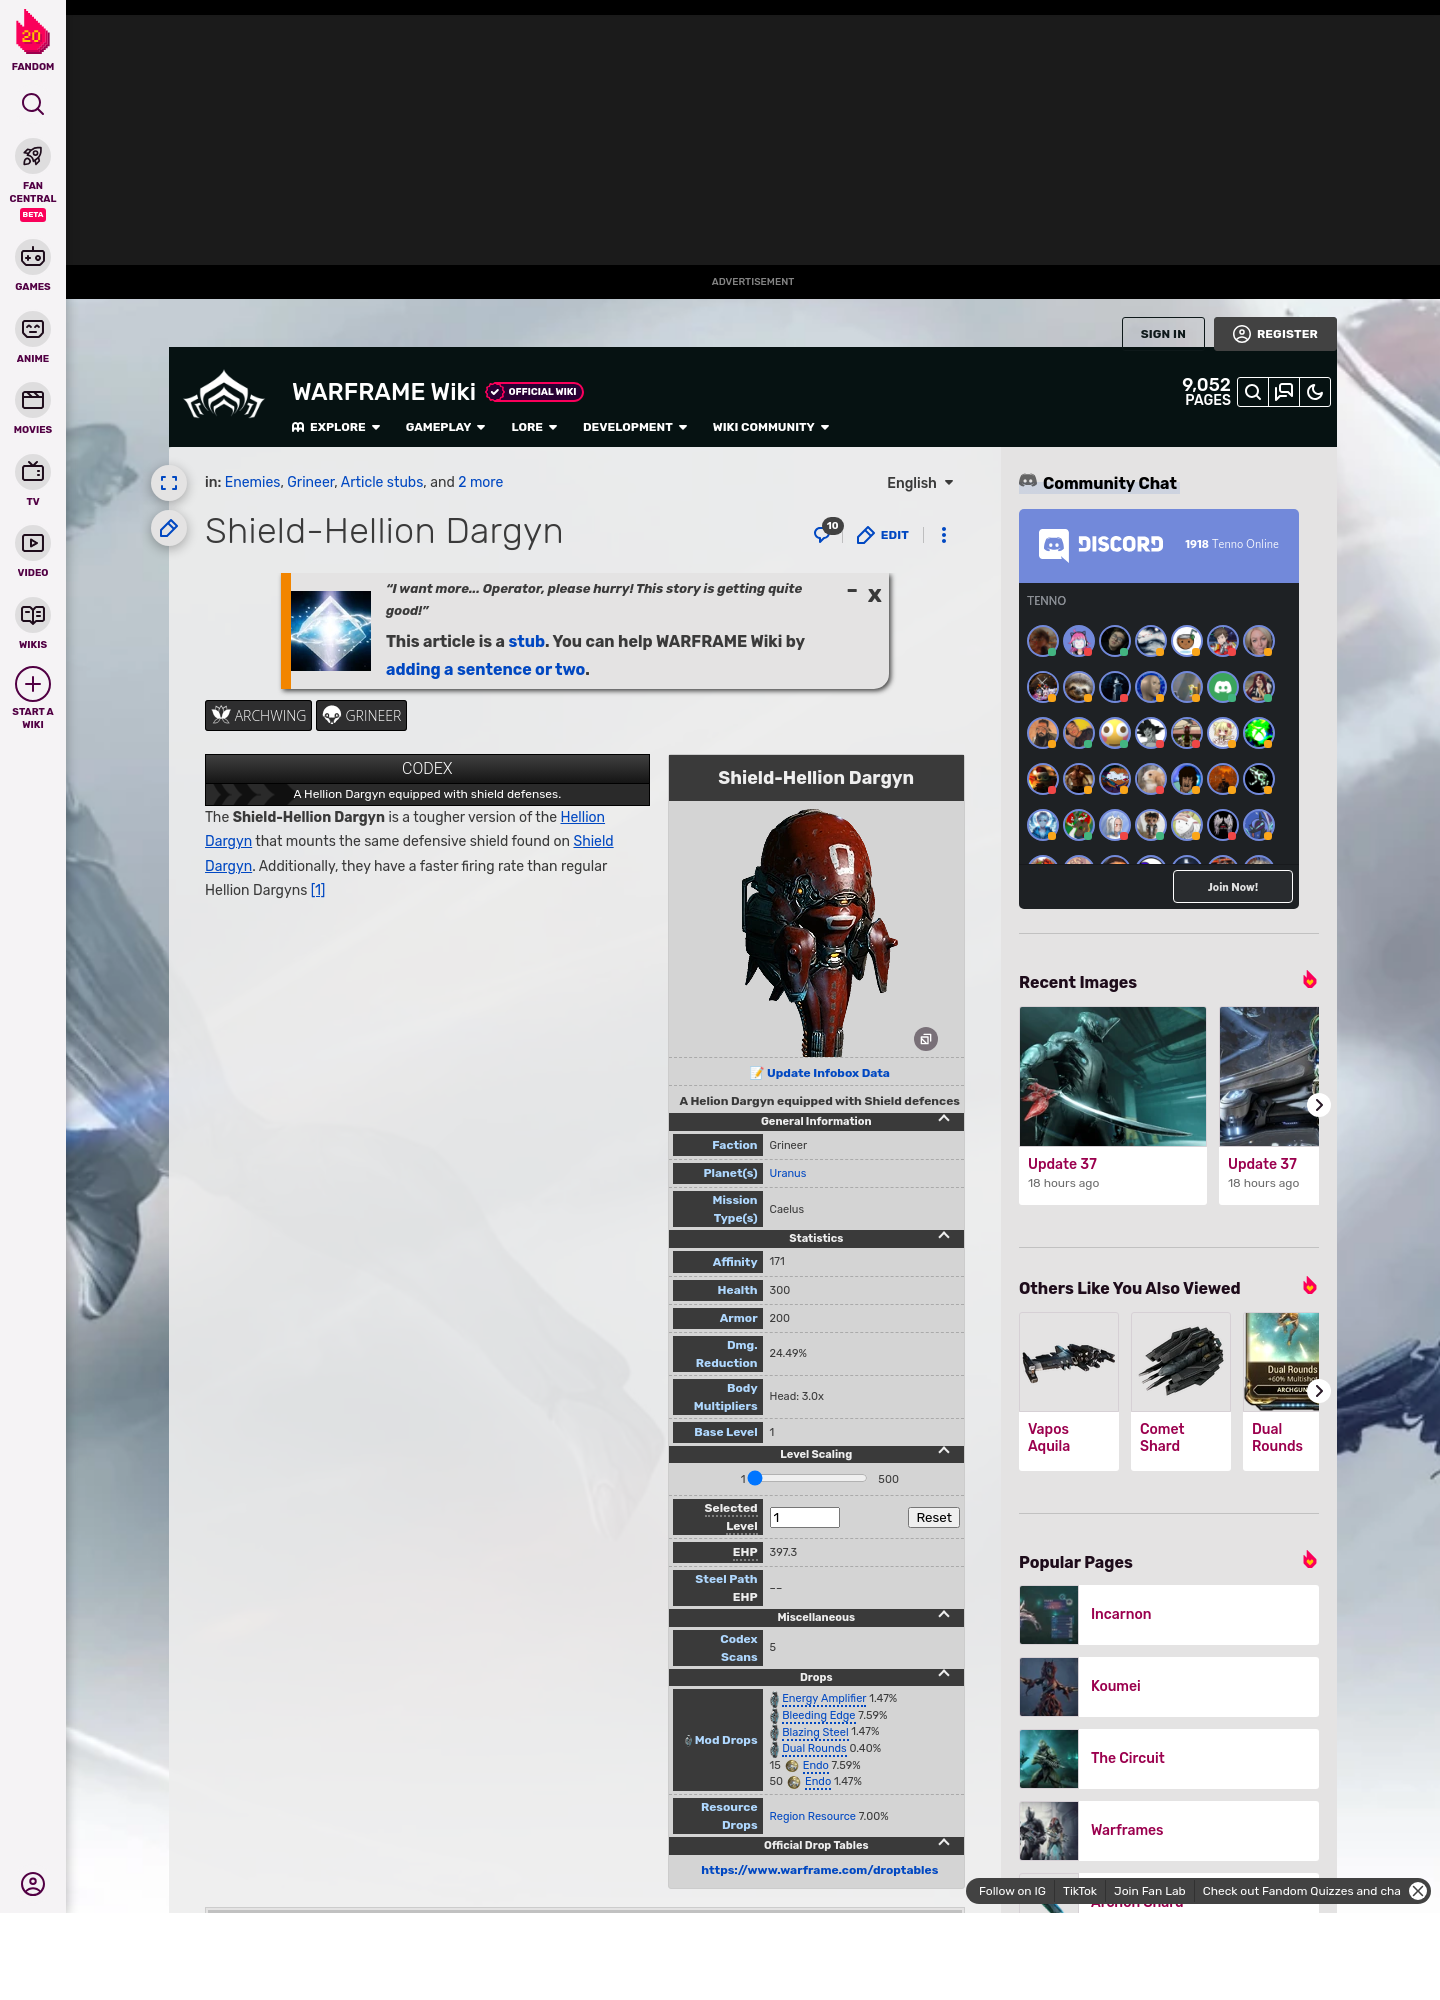
Task: Click the Selected Level input field
Action: [x=805, y=1517]
